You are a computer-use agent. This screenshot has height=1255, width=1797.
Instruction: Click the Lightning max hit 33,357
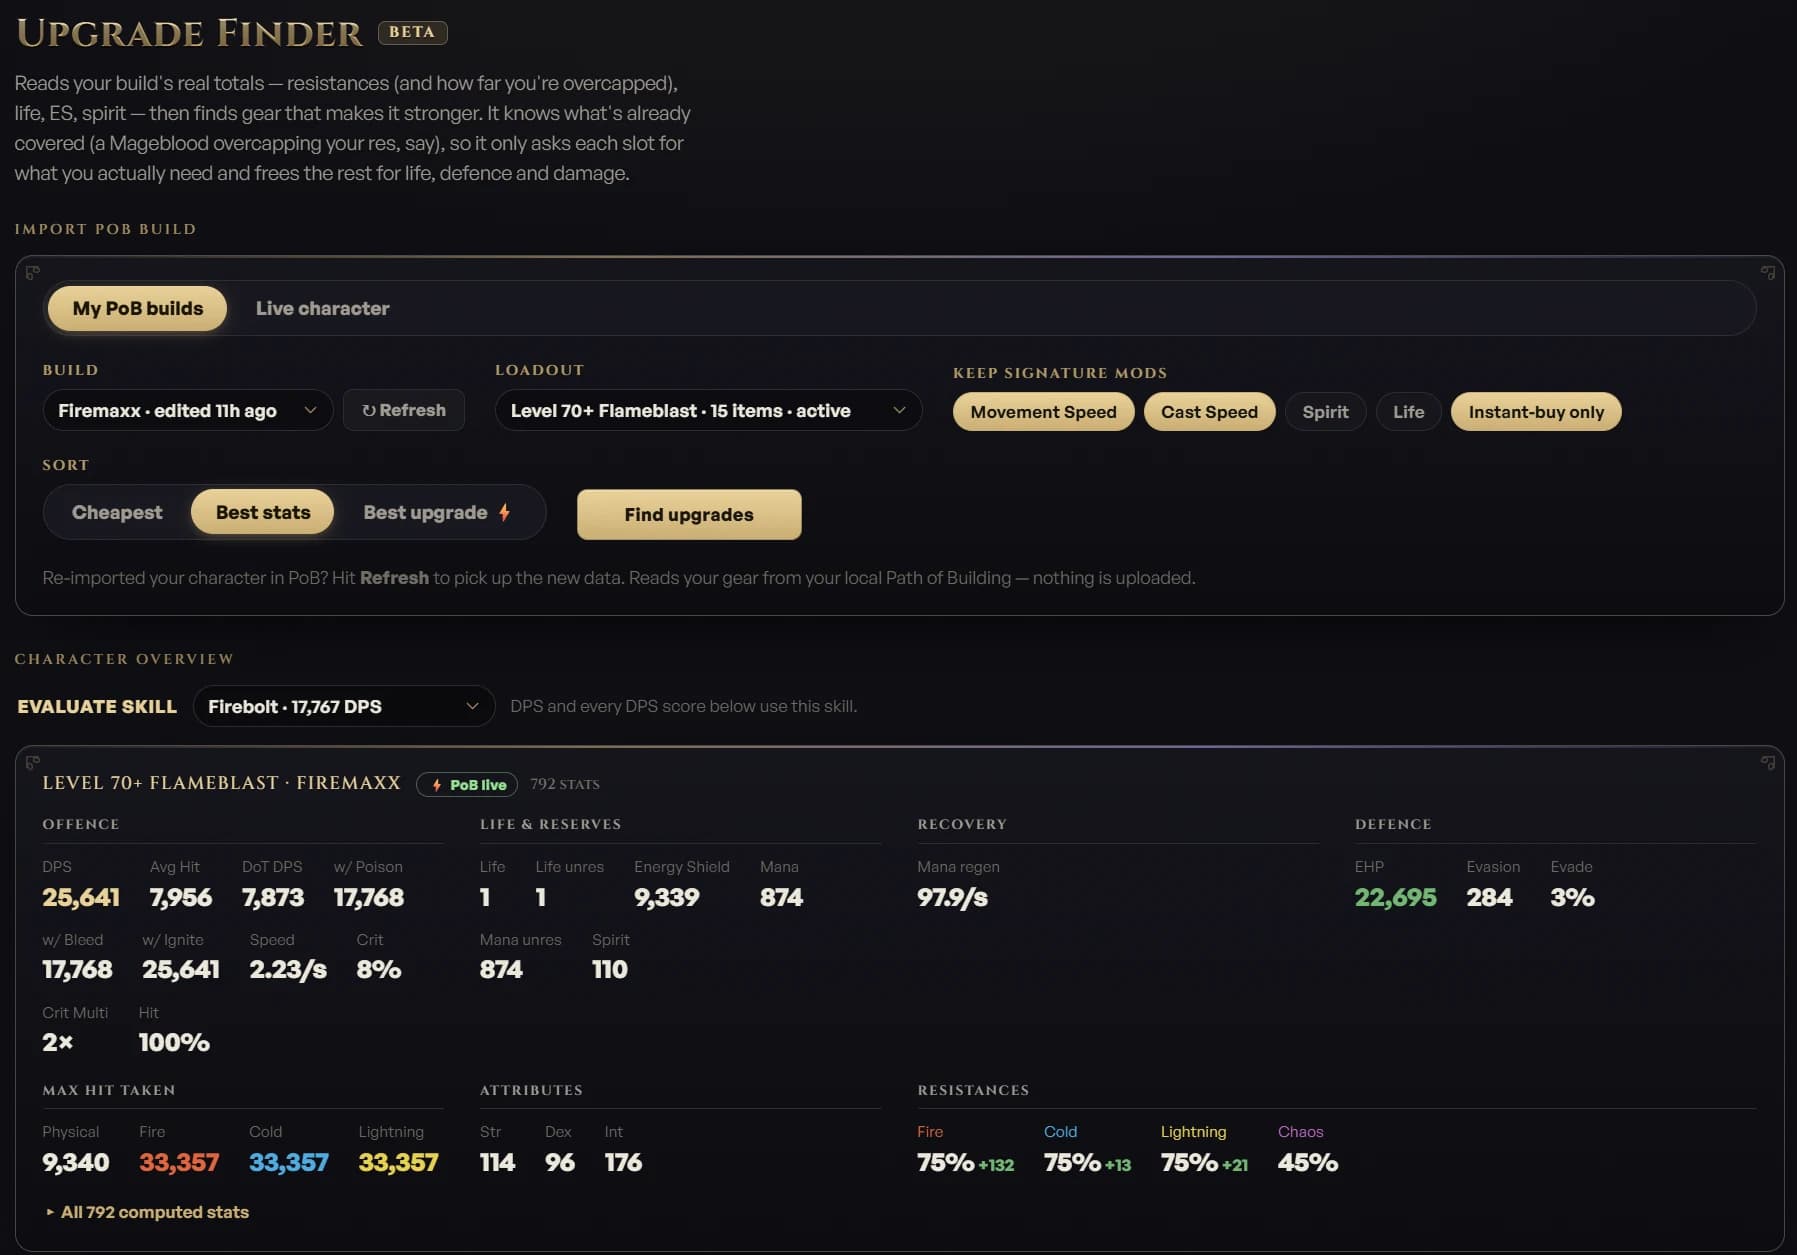pyautogui.click(x=399, y=1162)
